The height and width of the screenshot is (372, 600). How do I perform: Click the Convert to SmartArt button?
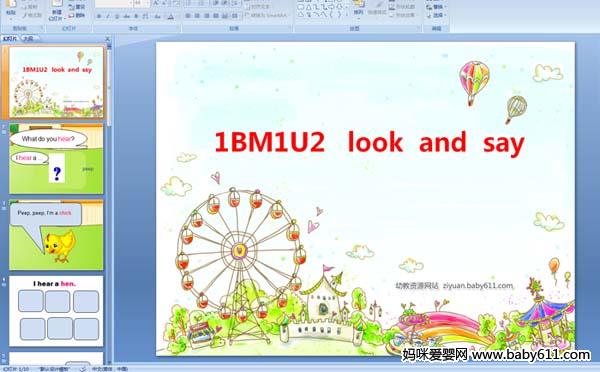click(x=266, y=15)
